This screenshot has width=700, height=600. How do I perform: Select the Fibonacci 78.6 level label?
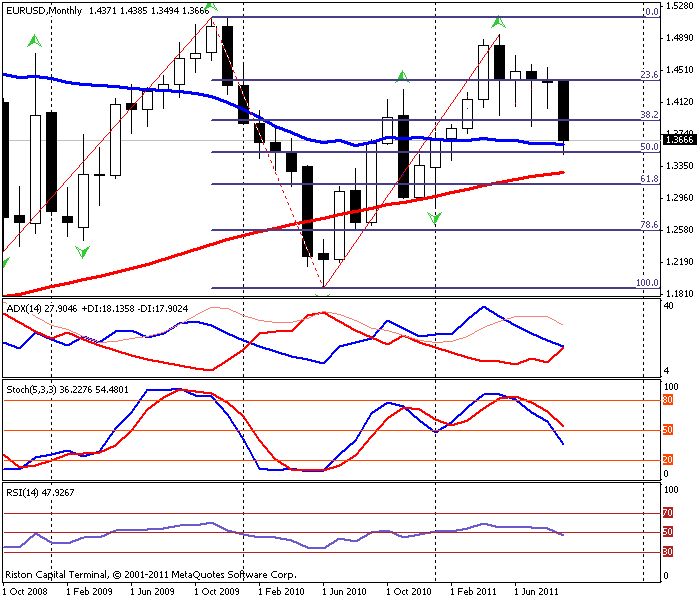click(x=650, y=225)
